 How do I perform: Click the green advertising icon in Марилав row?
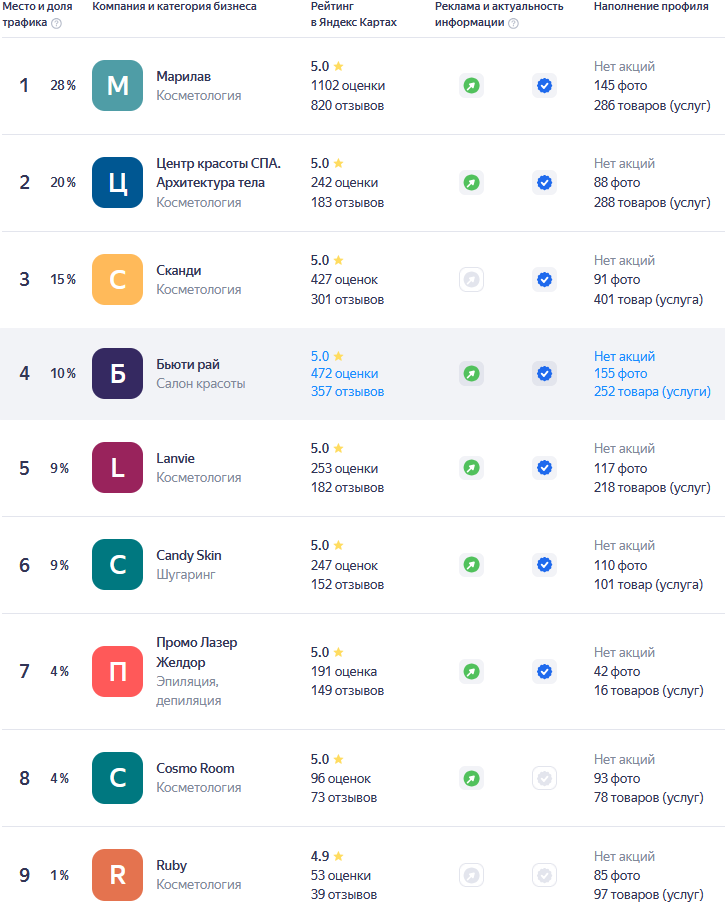coord(471,86)
